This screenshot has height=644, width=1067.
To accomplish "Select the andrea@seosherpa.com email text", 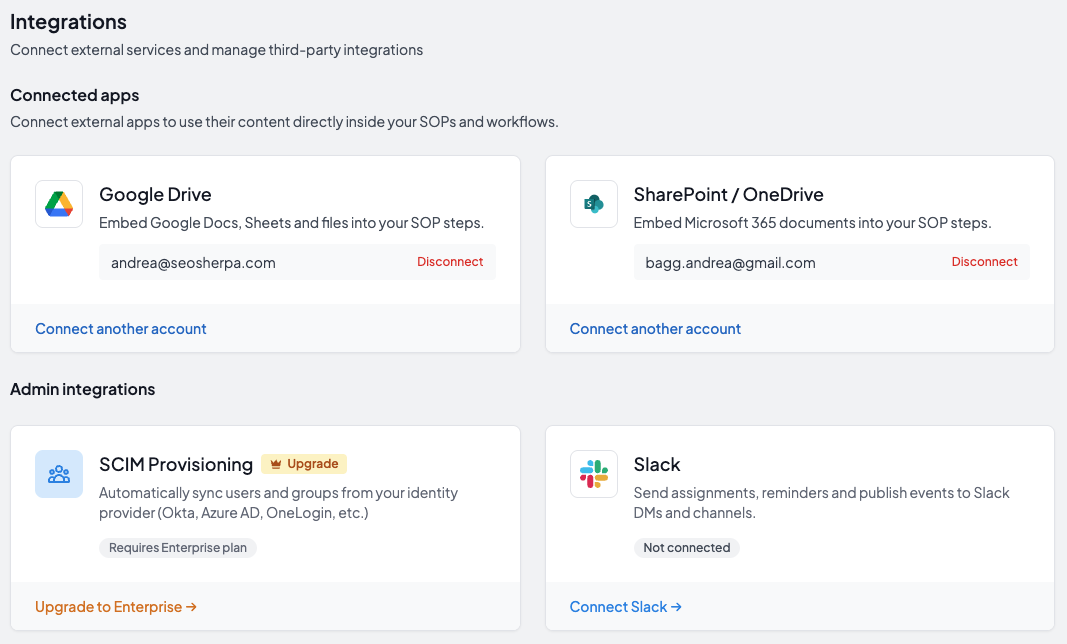I will (193, 263).
